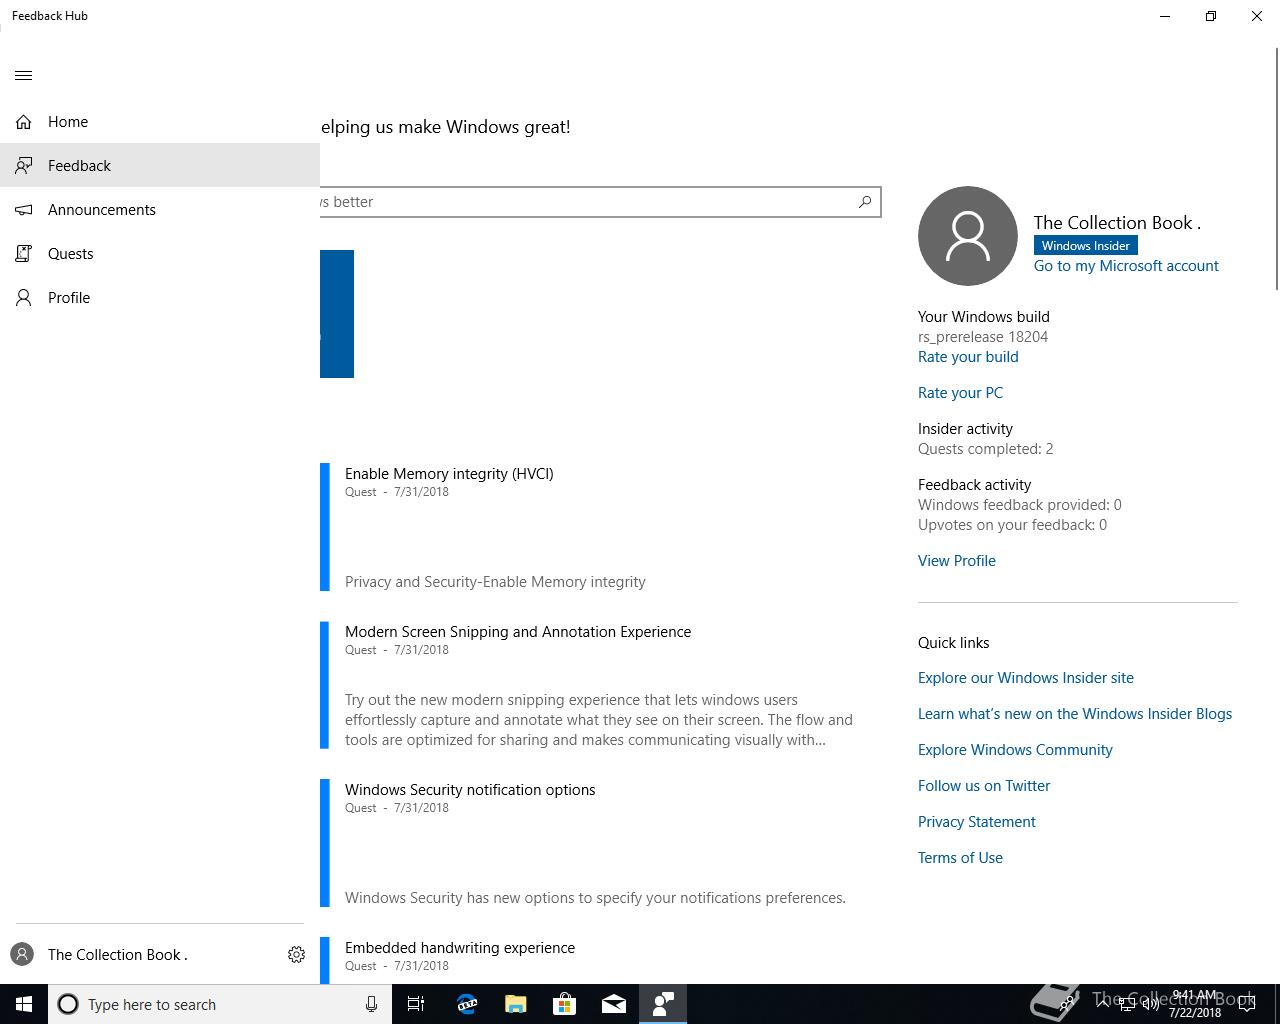Open Task View from taskbar

click(416, 1004)
